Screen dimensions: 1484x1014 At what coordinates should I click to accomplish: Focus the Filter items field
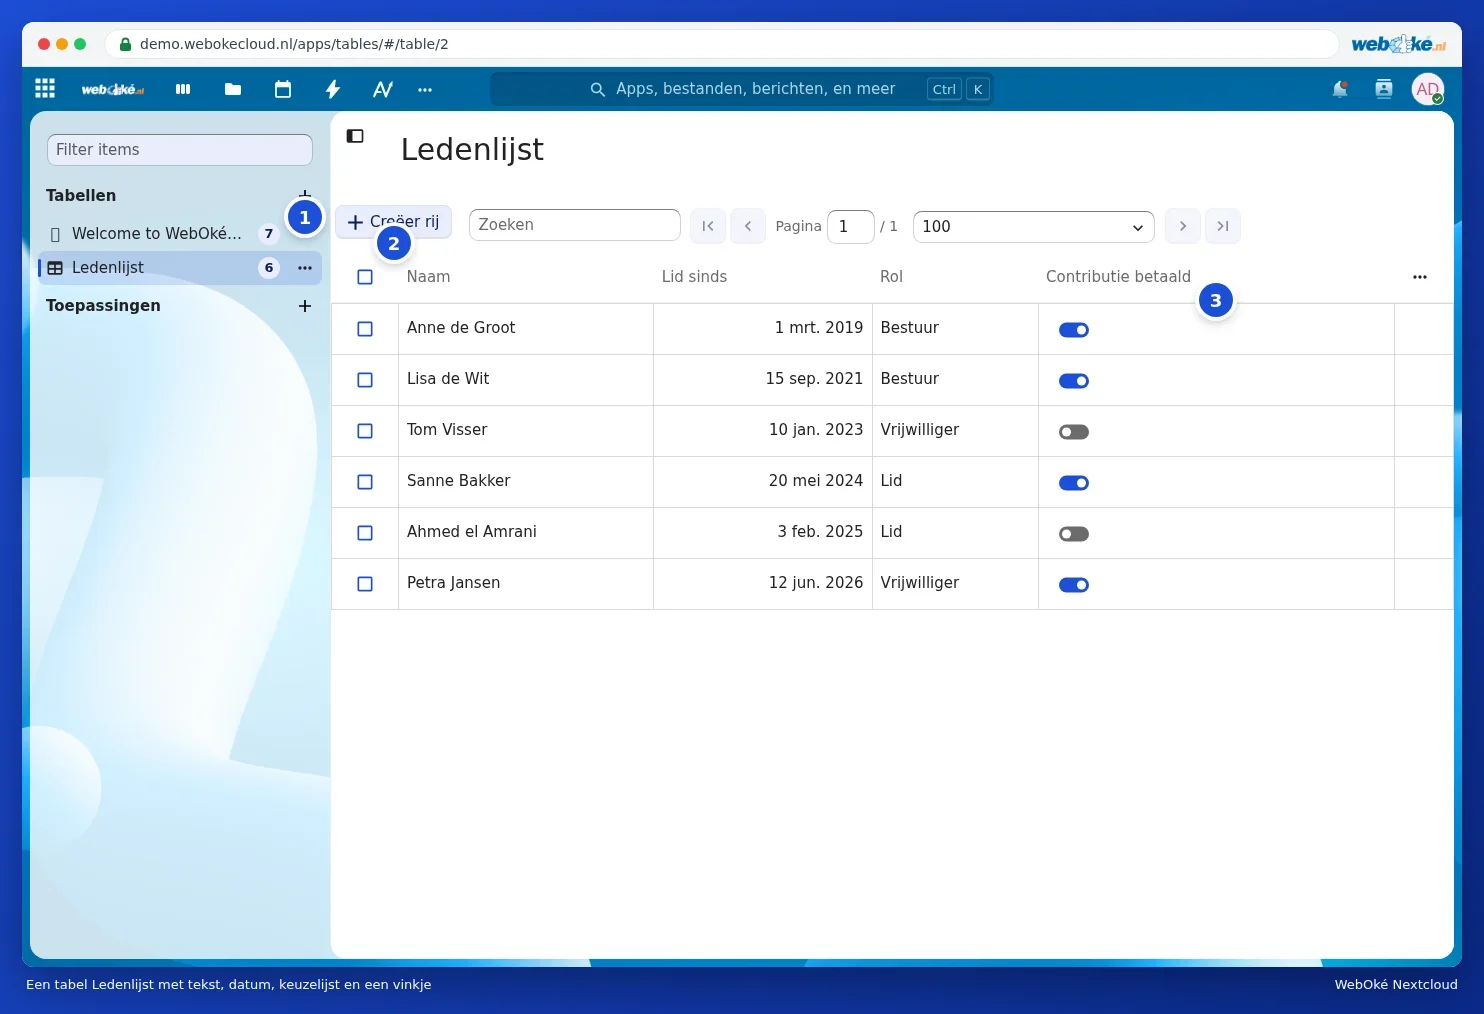(180, 150)
